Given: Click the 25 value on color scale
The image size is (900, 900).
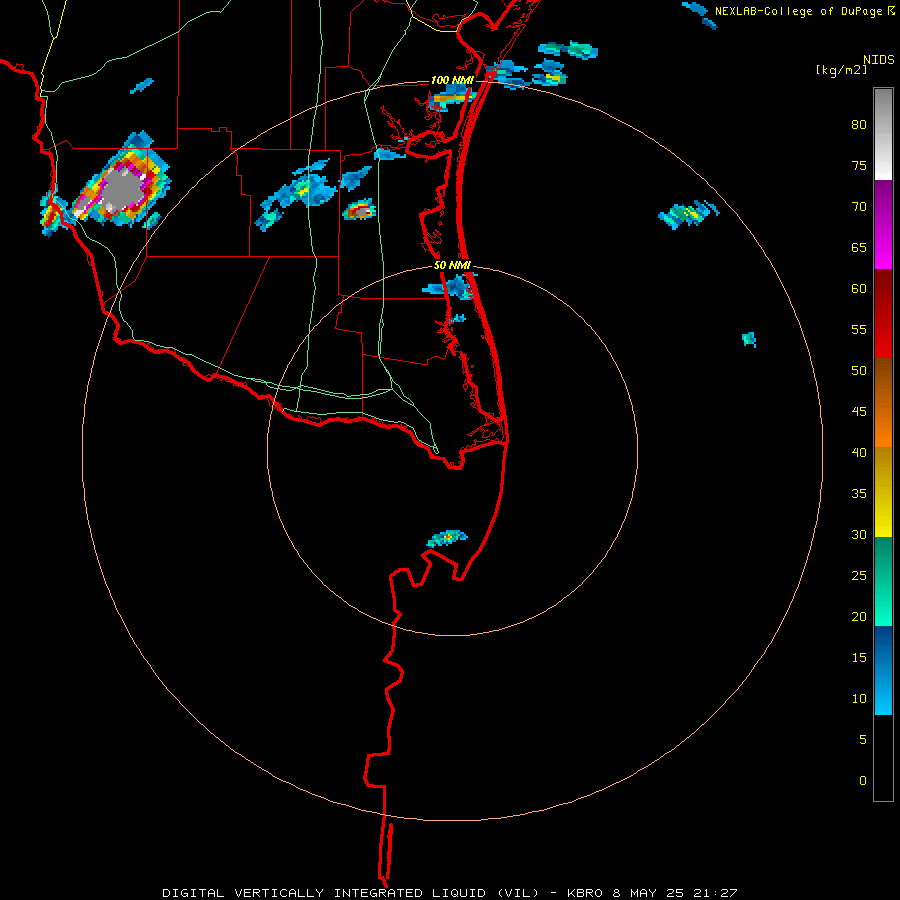Looking at the screenshot, I should 859,576.
